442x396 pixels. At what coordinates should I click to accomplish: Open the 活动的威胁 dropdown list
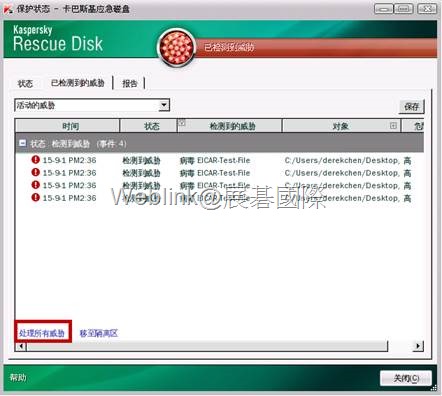(163, 105)
